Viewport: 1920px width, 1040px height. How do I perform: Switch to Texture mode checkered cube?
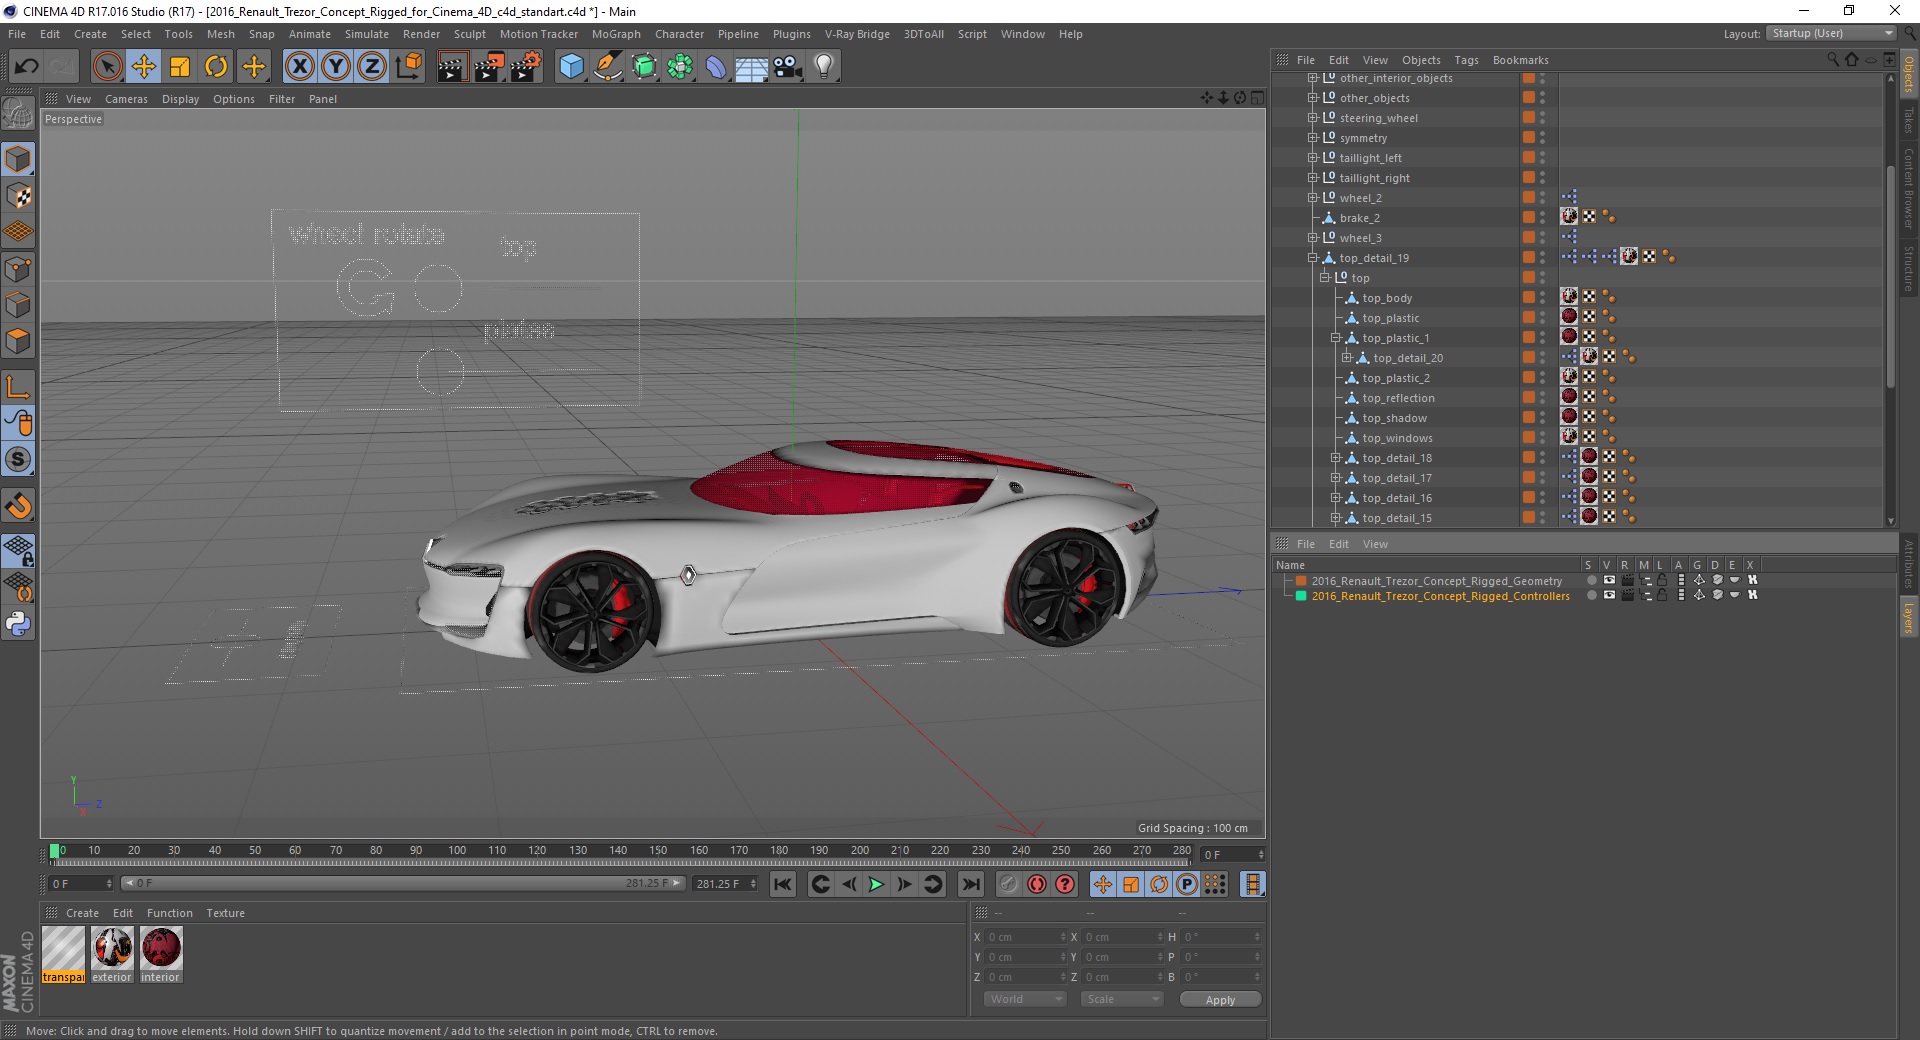click(18, 196)
